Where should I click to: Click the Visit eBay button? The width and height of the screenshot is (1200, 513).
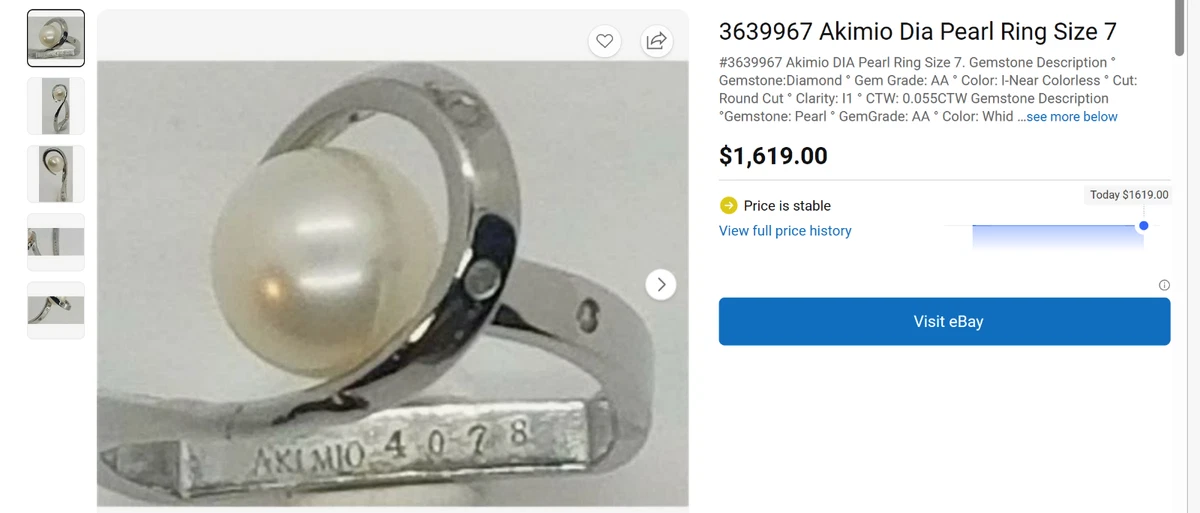(944, 322)
